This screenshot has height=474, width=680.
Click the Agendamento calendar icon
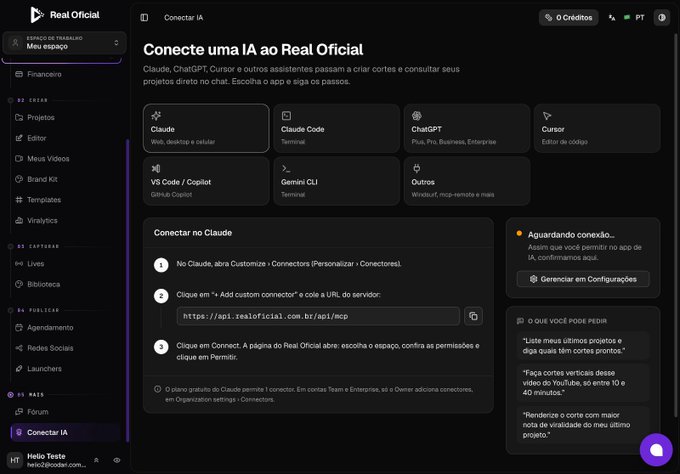click(19, 327)
